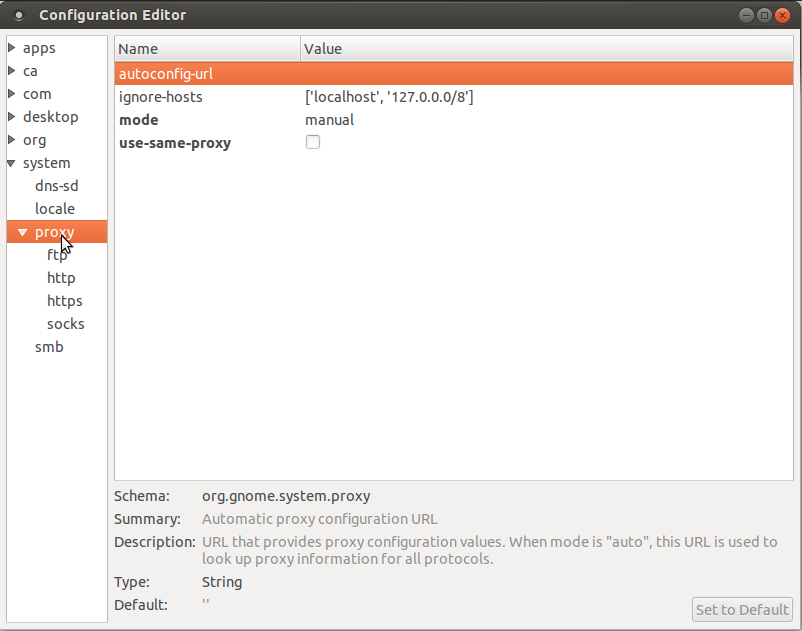The height and width of the screenshot is (631, 802).
Task: Expand the desktop tree node arrow
Action: pos(12,117)
